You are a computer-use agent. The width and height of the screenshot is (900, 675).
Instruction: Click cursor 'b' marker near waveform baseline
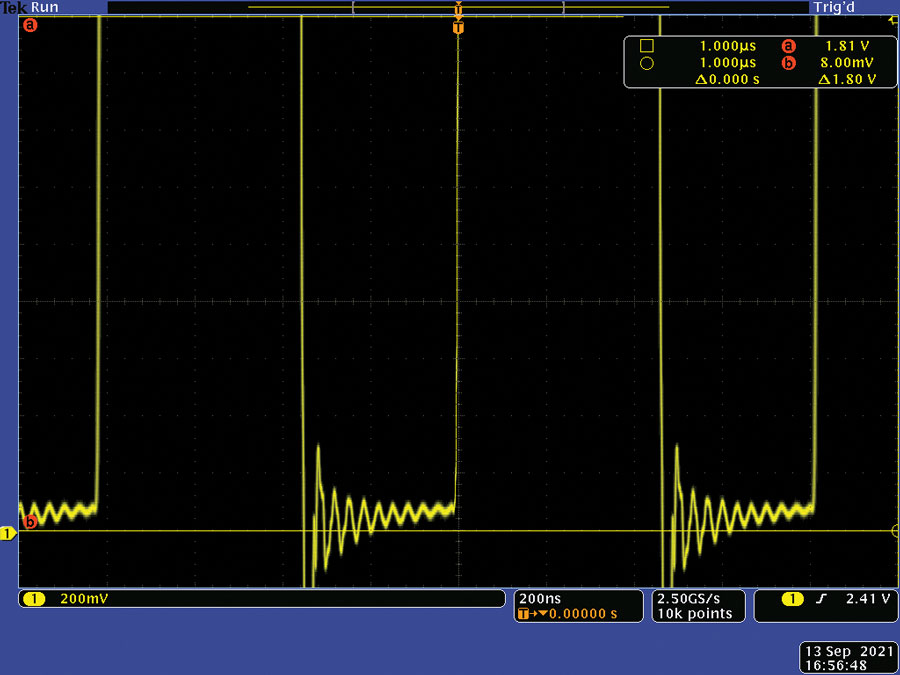[30, 522]
